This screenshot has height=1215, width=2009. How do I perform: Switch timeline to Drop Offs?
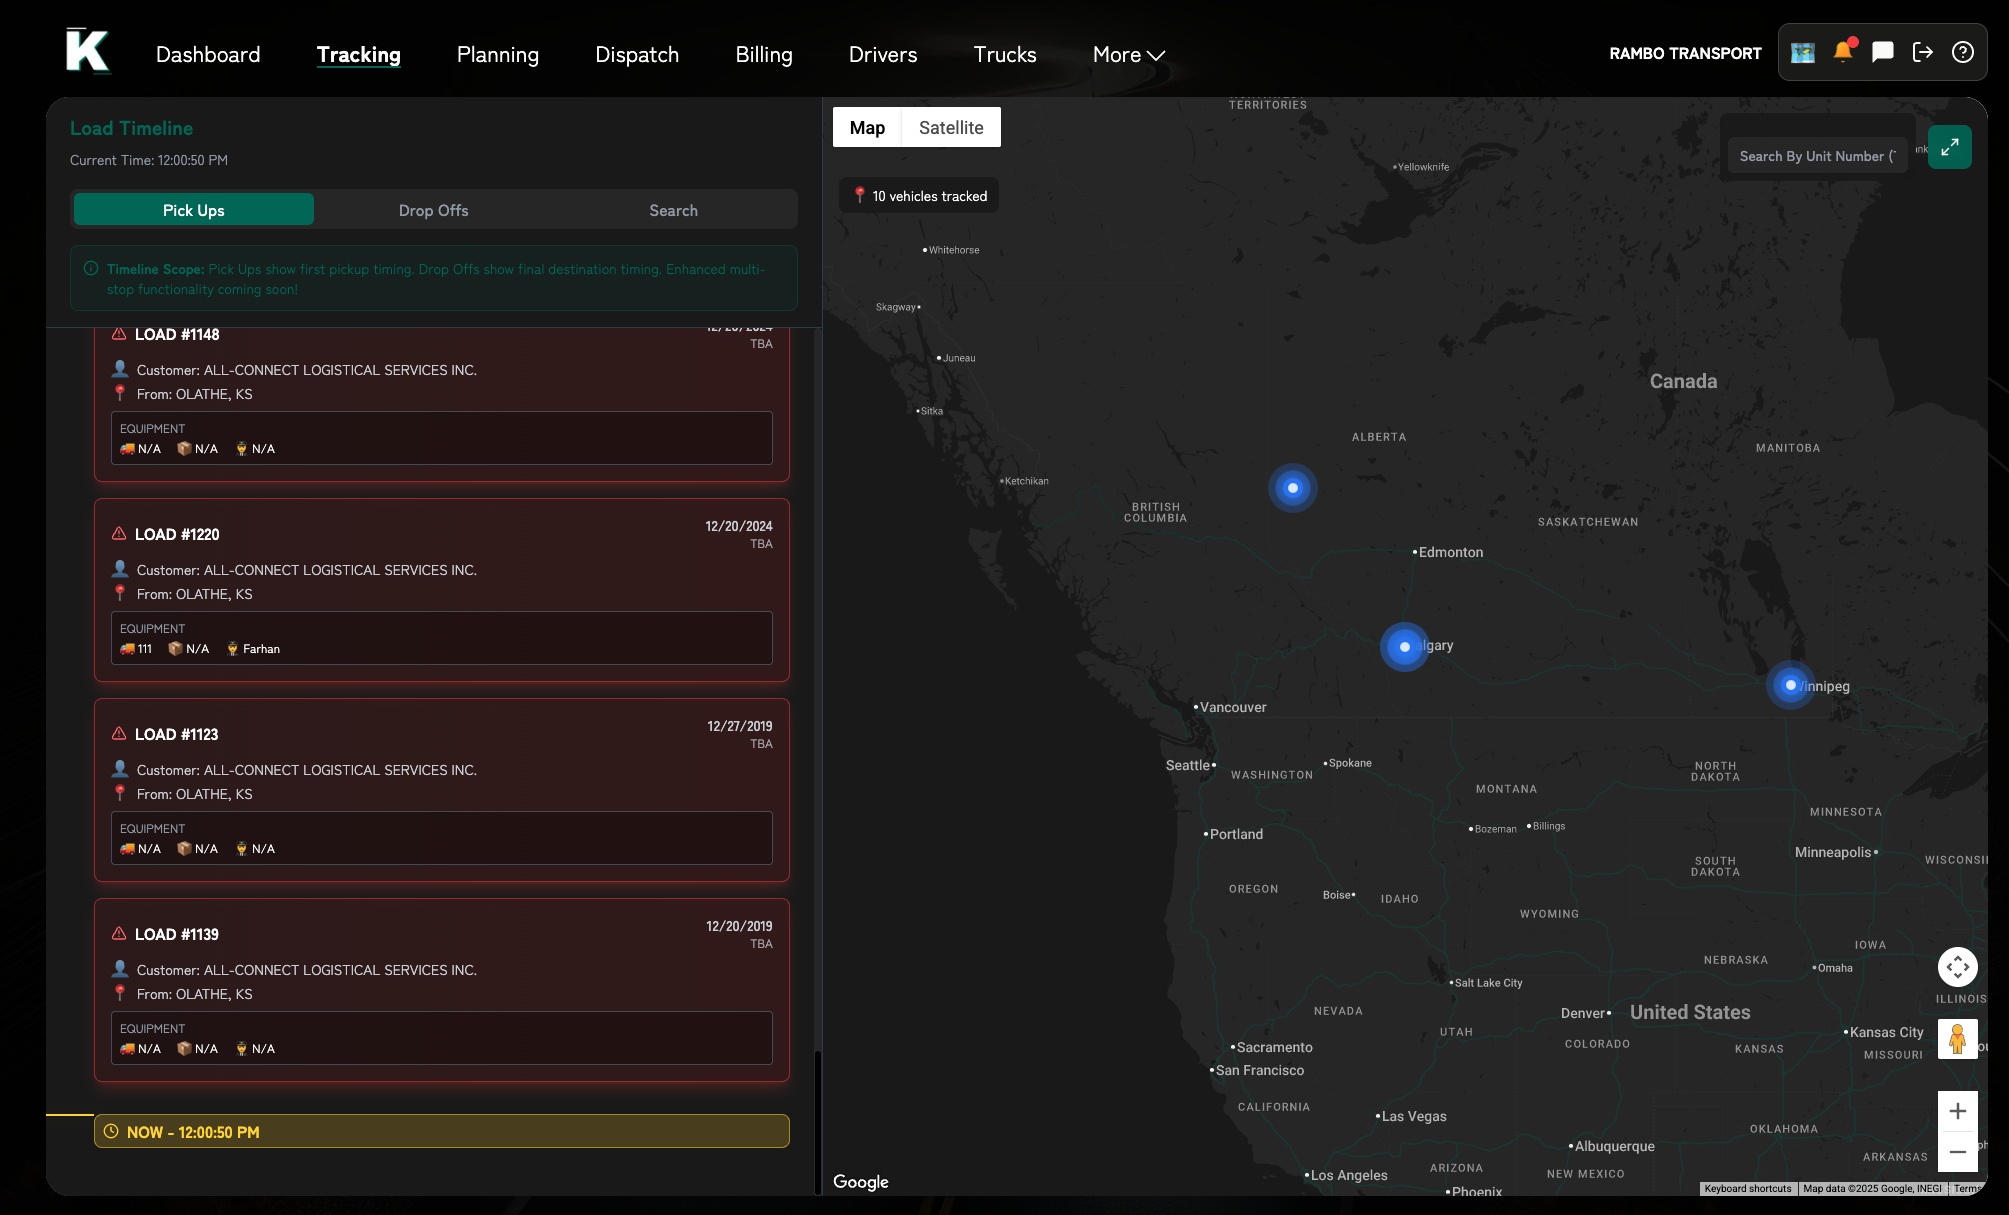coord(433,210)
